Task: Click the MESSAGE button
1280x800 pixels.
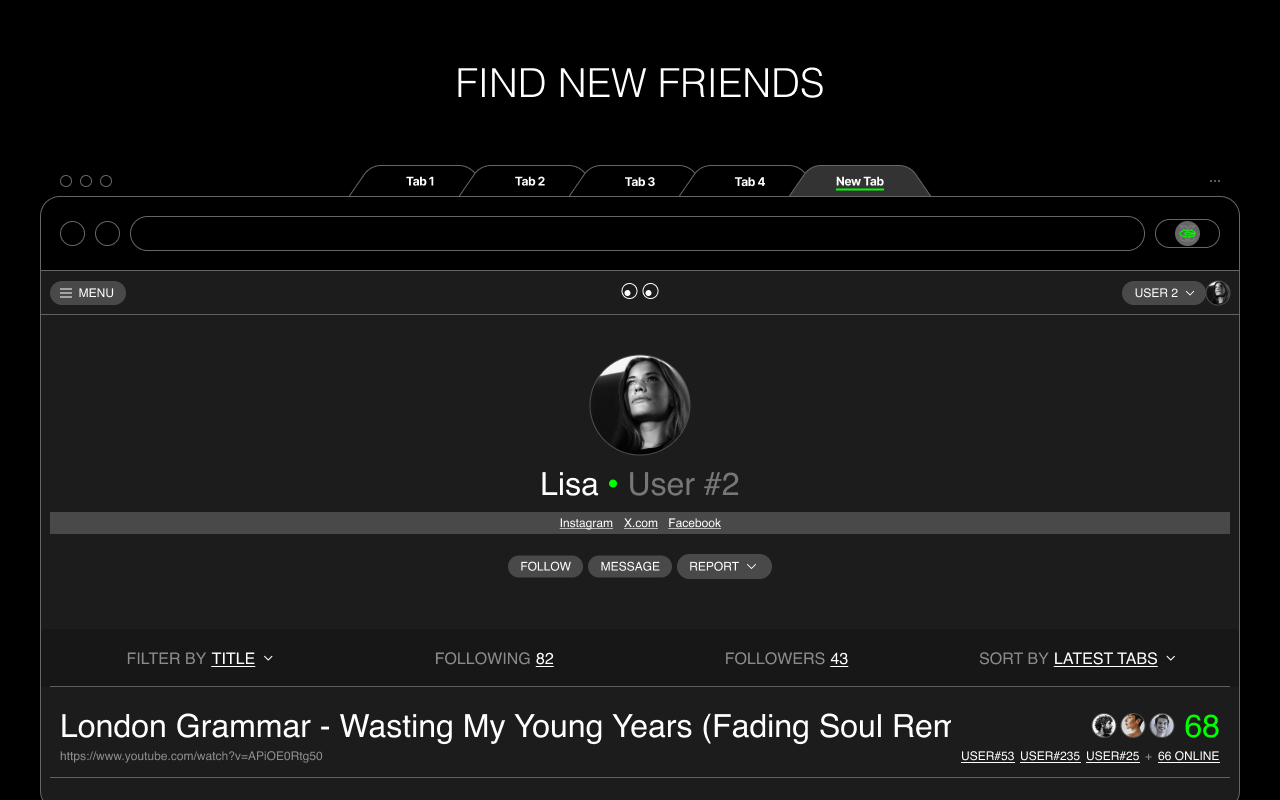Action: point(630,566)
